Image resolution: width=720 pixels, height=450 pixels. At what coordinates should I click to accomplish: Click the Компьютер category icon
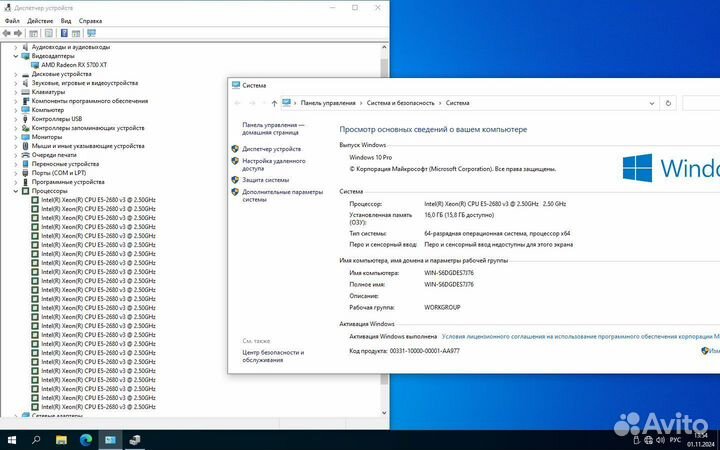click(x=25, y=110)
